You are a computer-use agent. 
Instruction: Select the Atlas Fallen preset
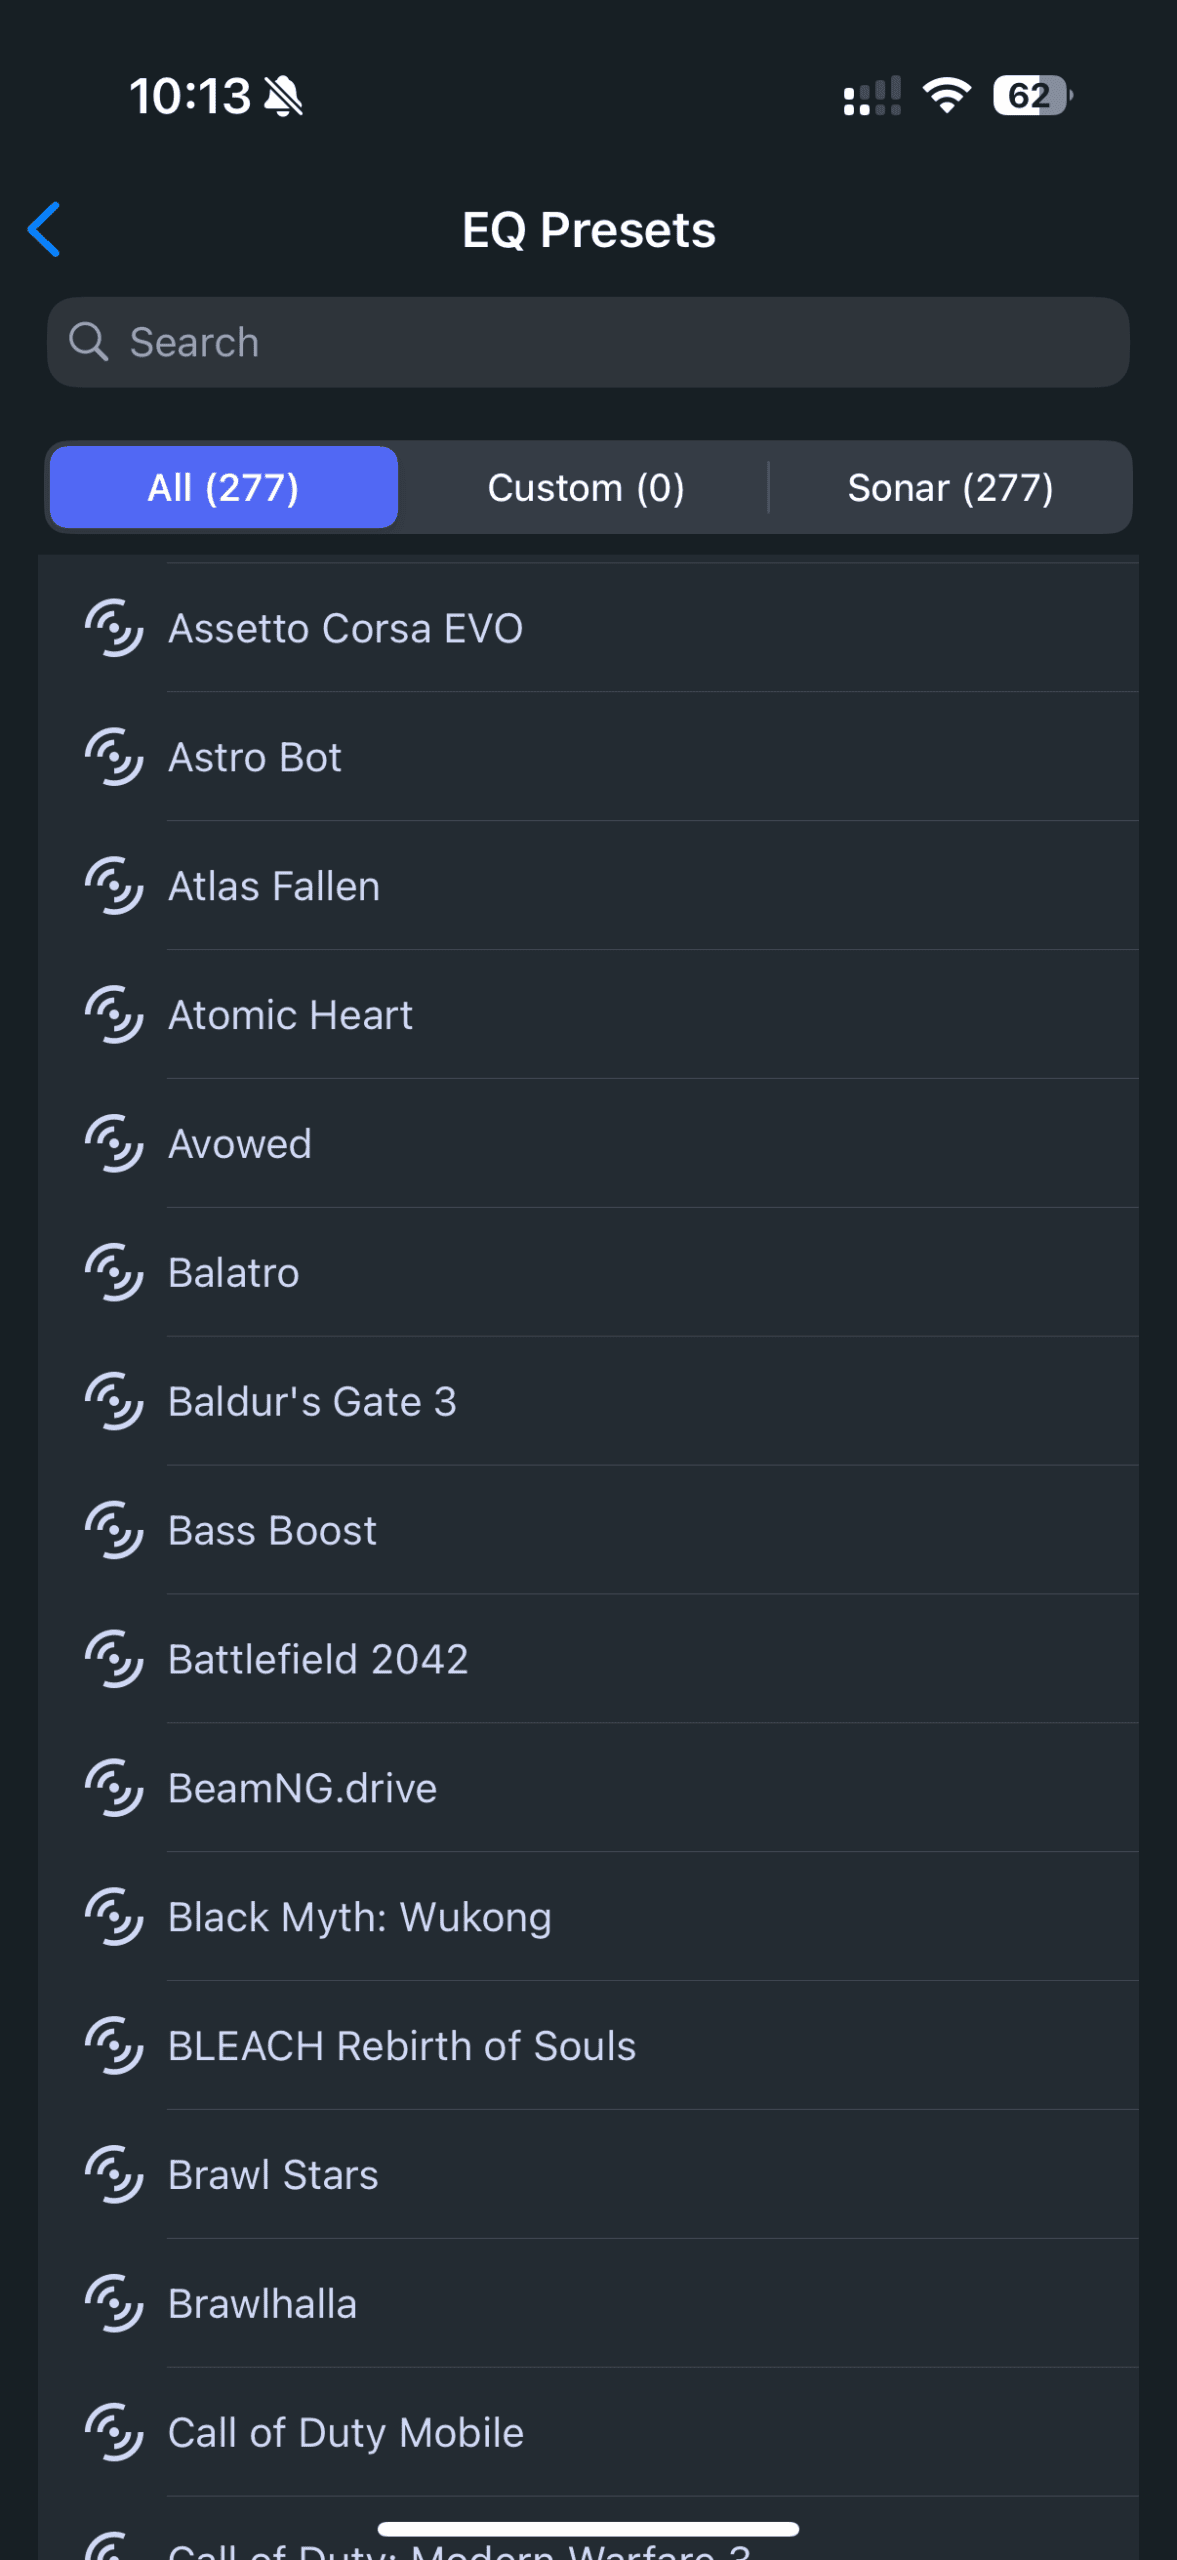pyautogui.click(x=588, y=886)
